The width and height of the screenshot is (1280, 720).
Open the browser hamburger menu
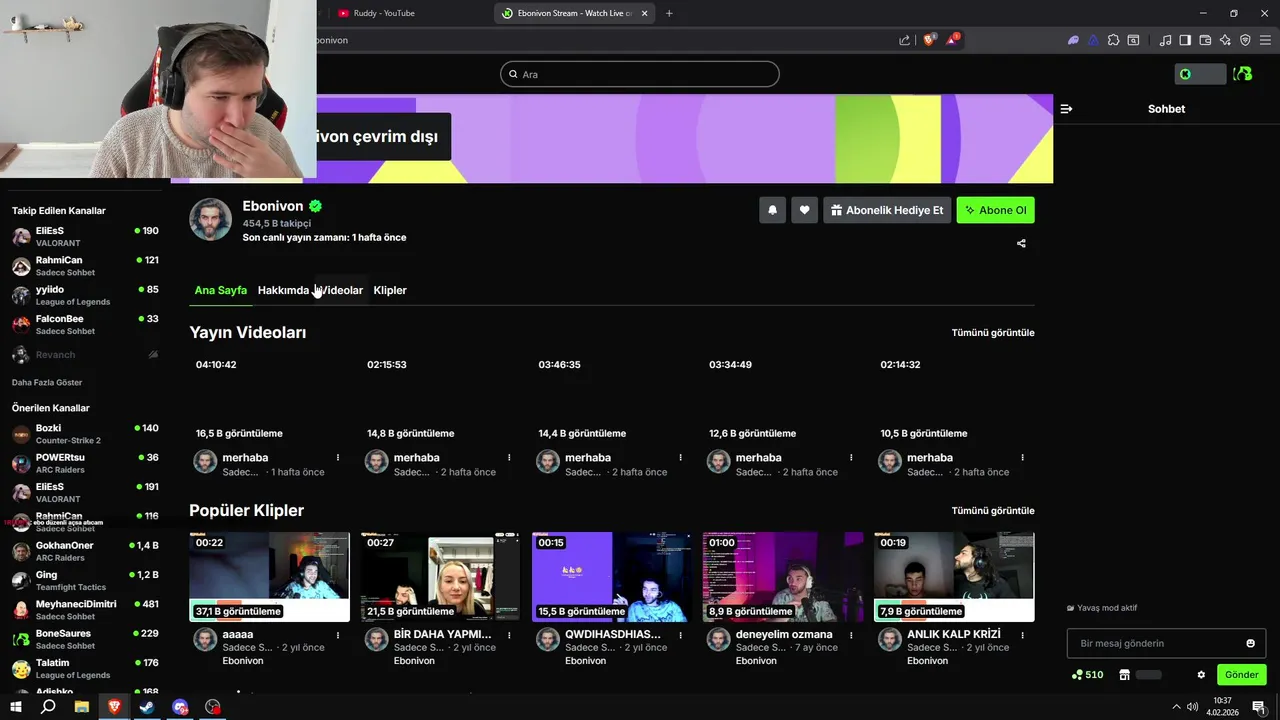pos(1265,40)
